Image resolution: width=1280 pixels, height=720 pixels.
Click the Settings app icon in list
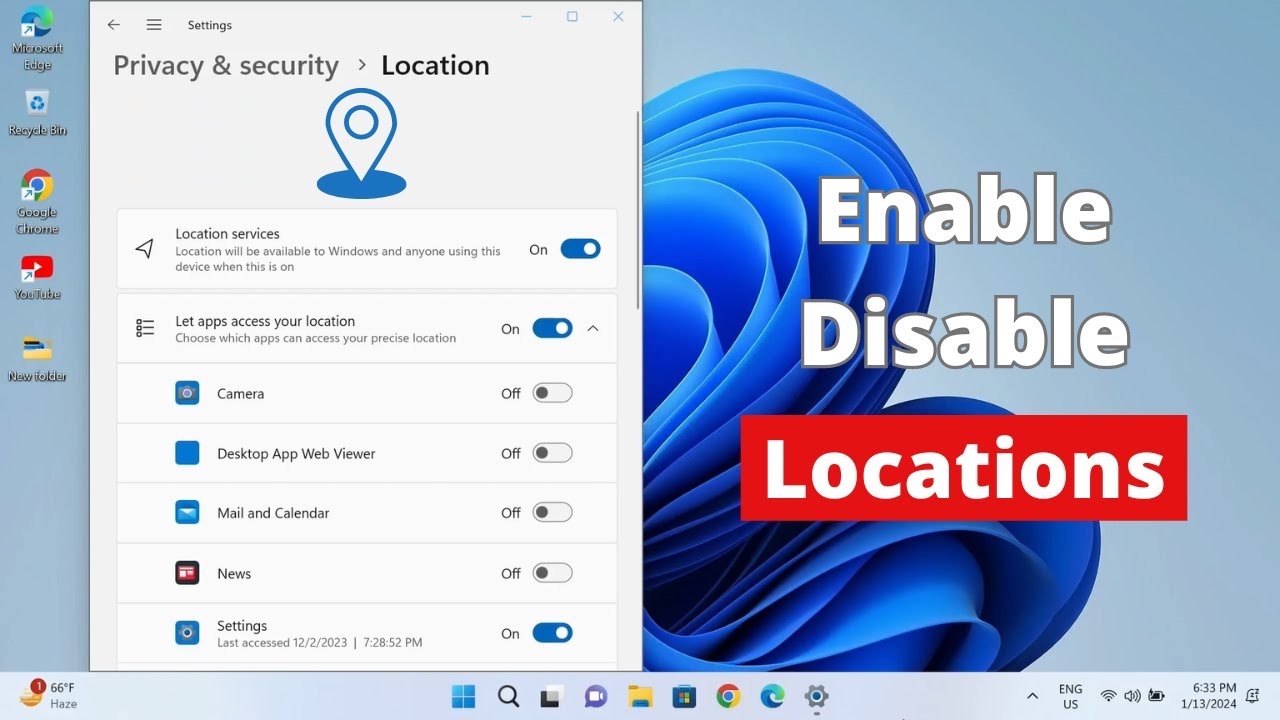[187, 633]
